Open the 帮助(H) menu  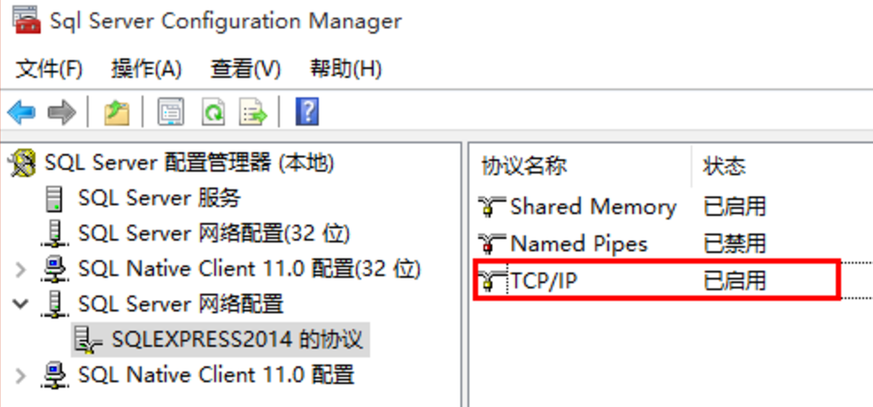346,70
